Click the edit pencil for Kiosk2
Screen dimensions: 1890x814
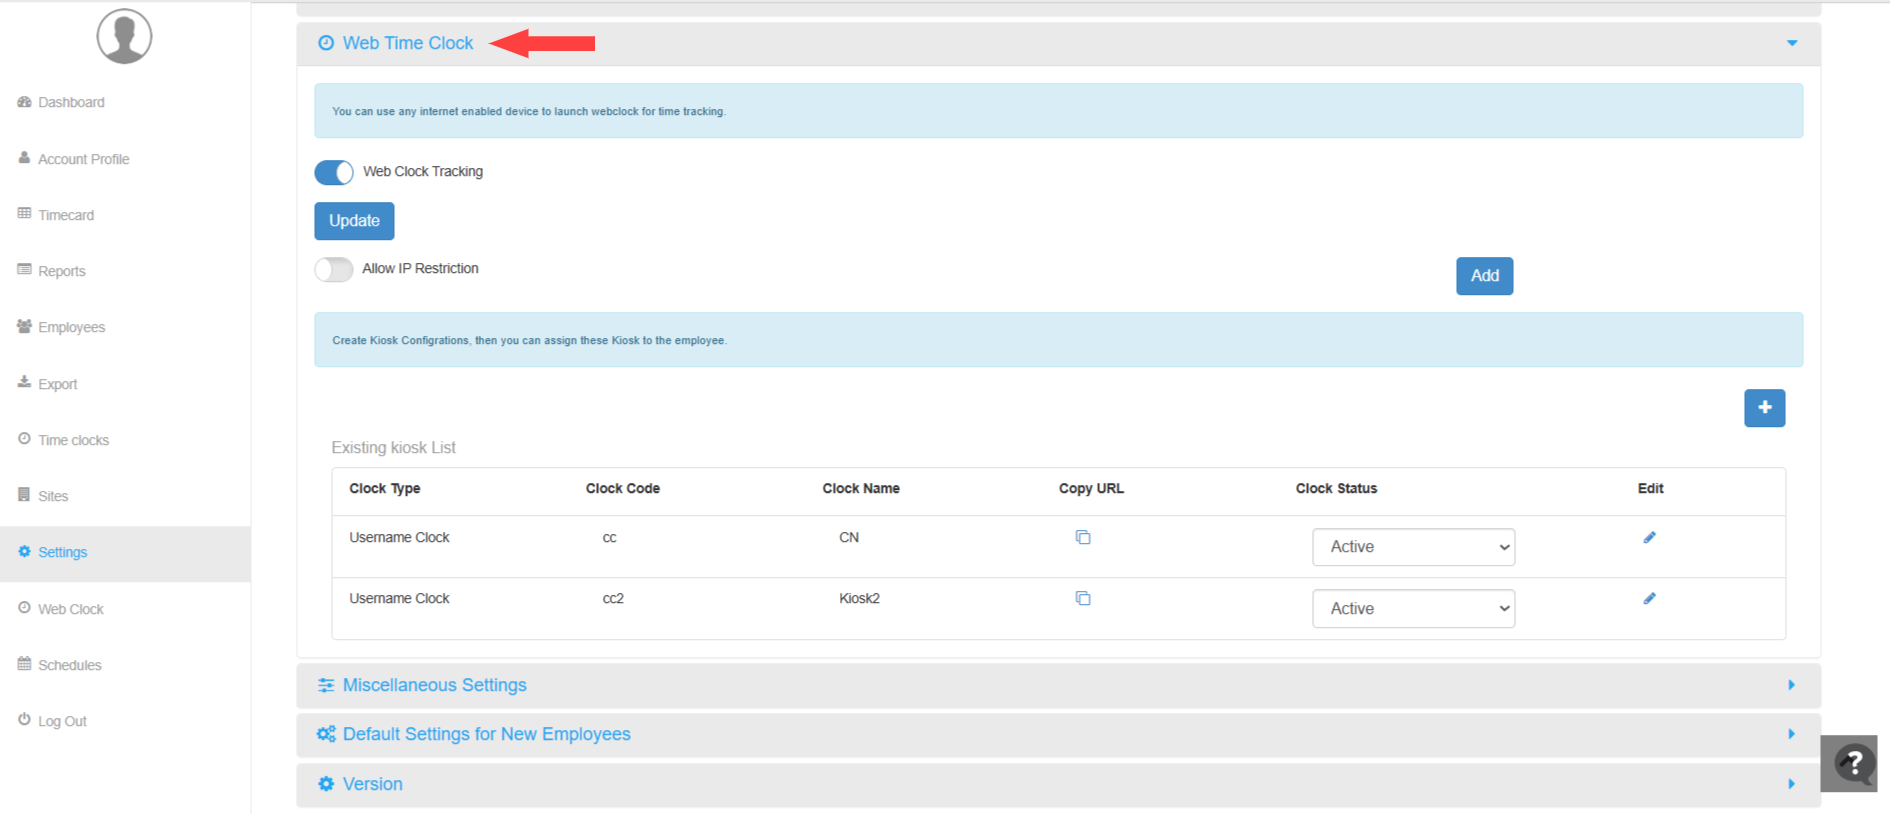pyautogui.click(x=1649, y=599)
